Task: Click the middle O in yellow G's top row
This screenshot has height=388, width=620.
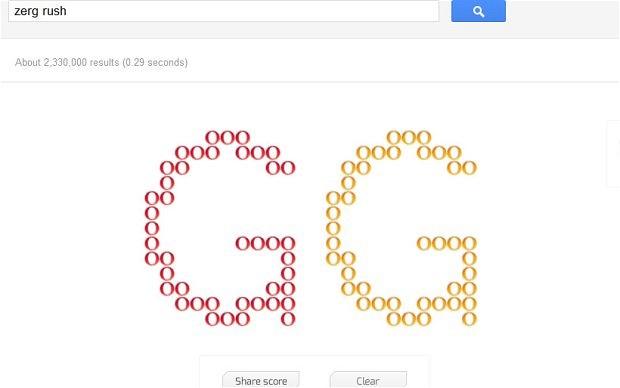Action: tap(409, 138)
